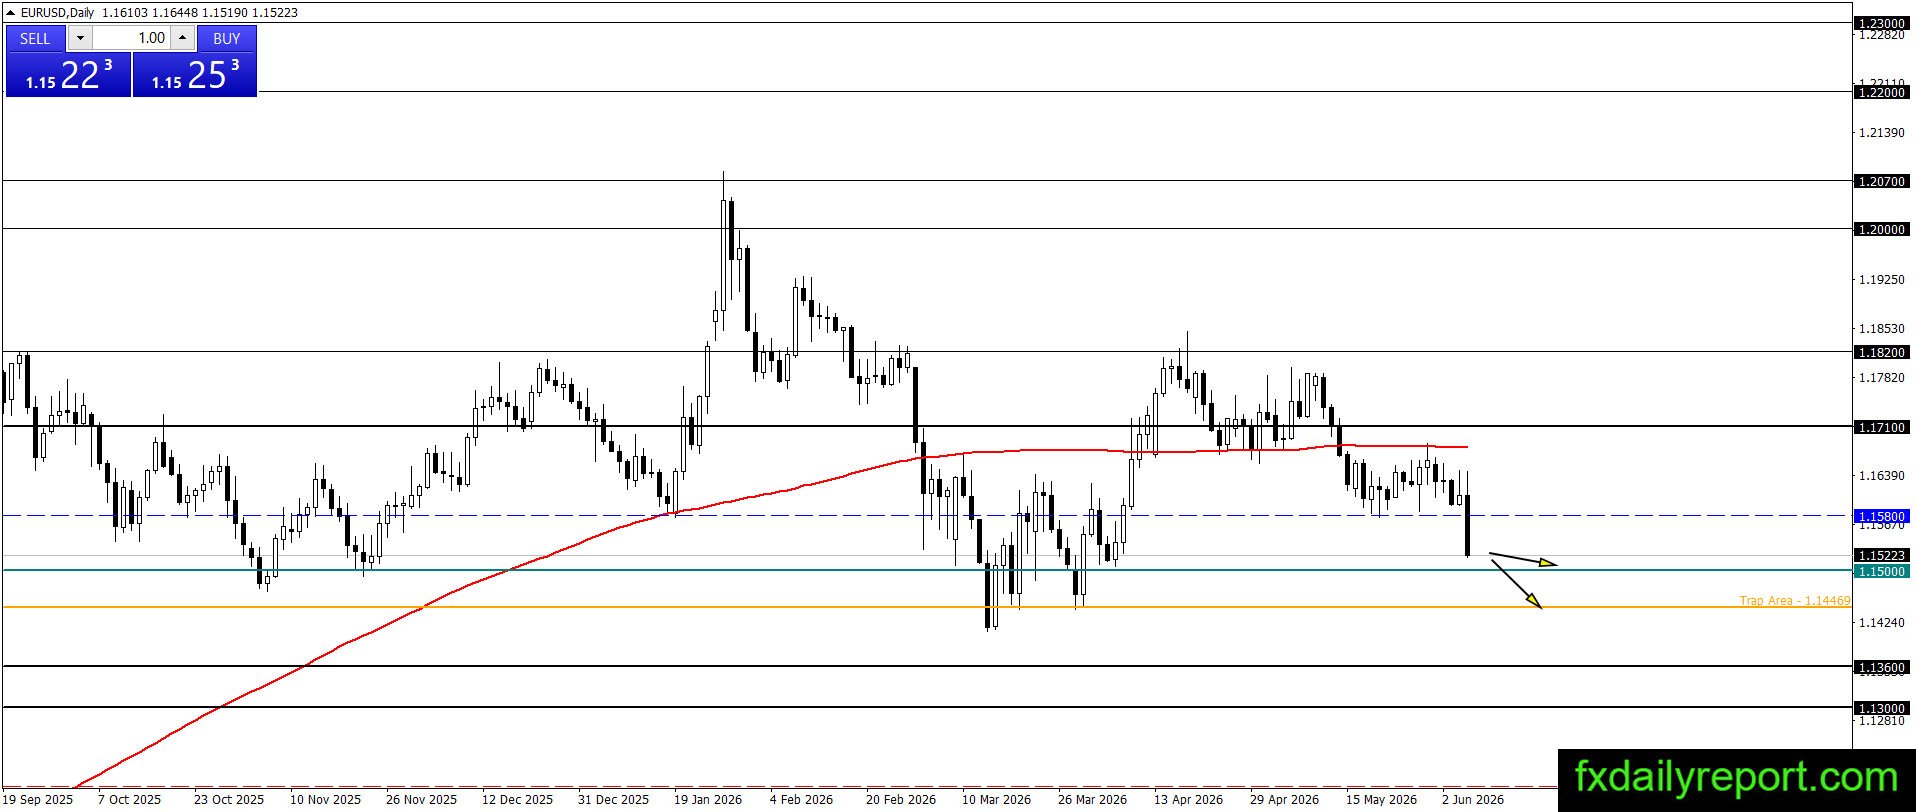The image size is (1916, 812).
Task: Increase lot volume with up arrow
Action: point(182,38)
